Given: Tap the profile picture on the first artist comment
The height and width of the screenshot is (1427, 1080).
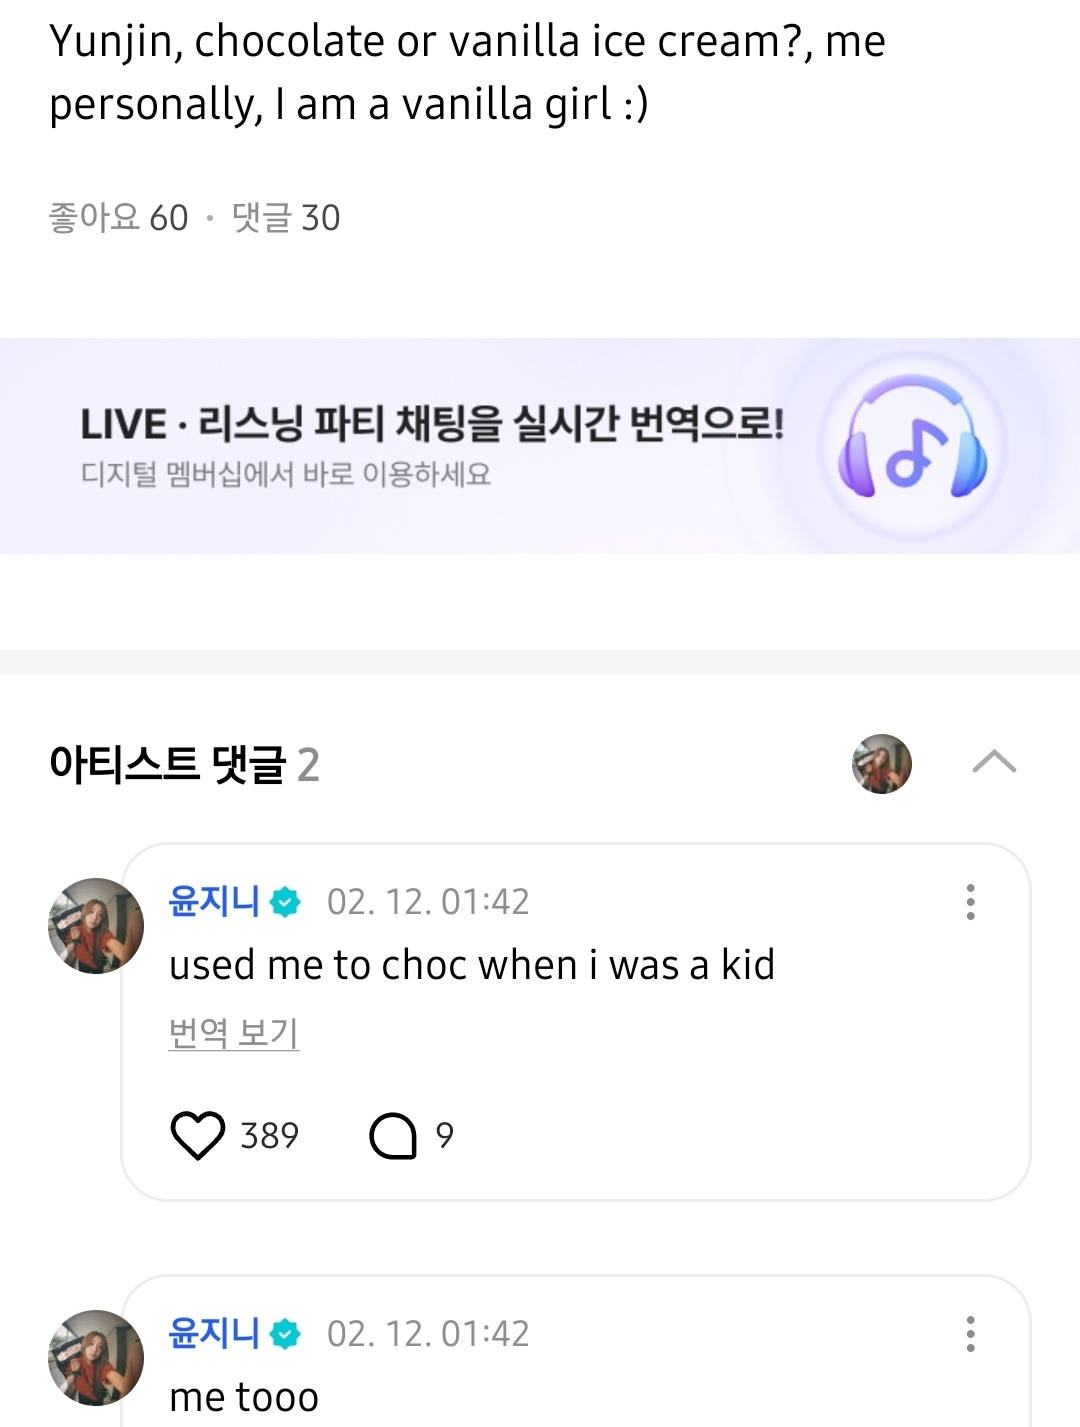Looking at the screenshot, I should (96, 926).
